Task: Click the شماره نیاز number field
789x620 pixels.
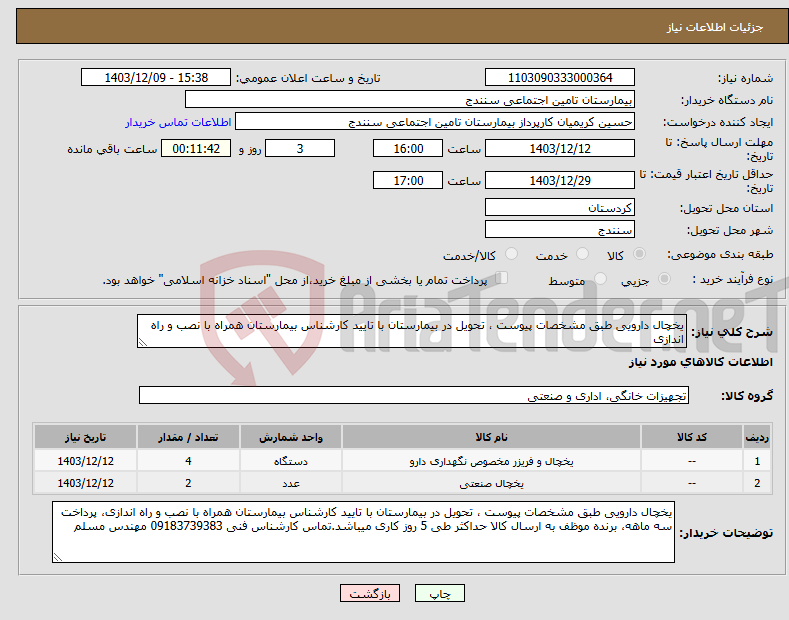Action: point(560,78)
